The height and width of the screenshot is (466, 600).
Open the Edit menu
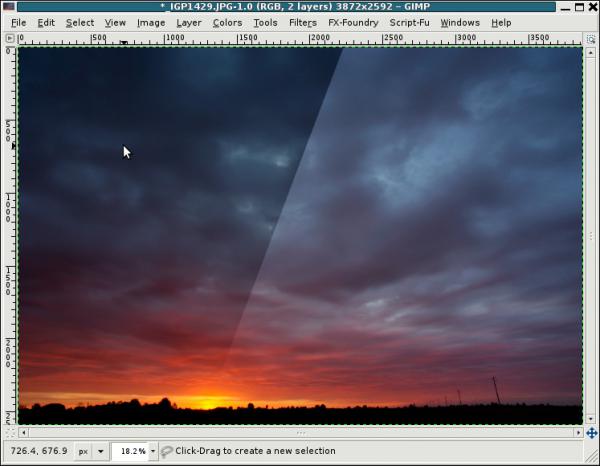(46, 23)
